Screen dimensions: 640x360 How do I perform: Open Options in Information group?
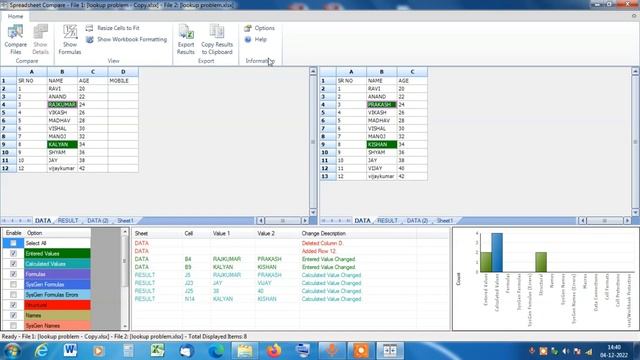click(260, 28)
